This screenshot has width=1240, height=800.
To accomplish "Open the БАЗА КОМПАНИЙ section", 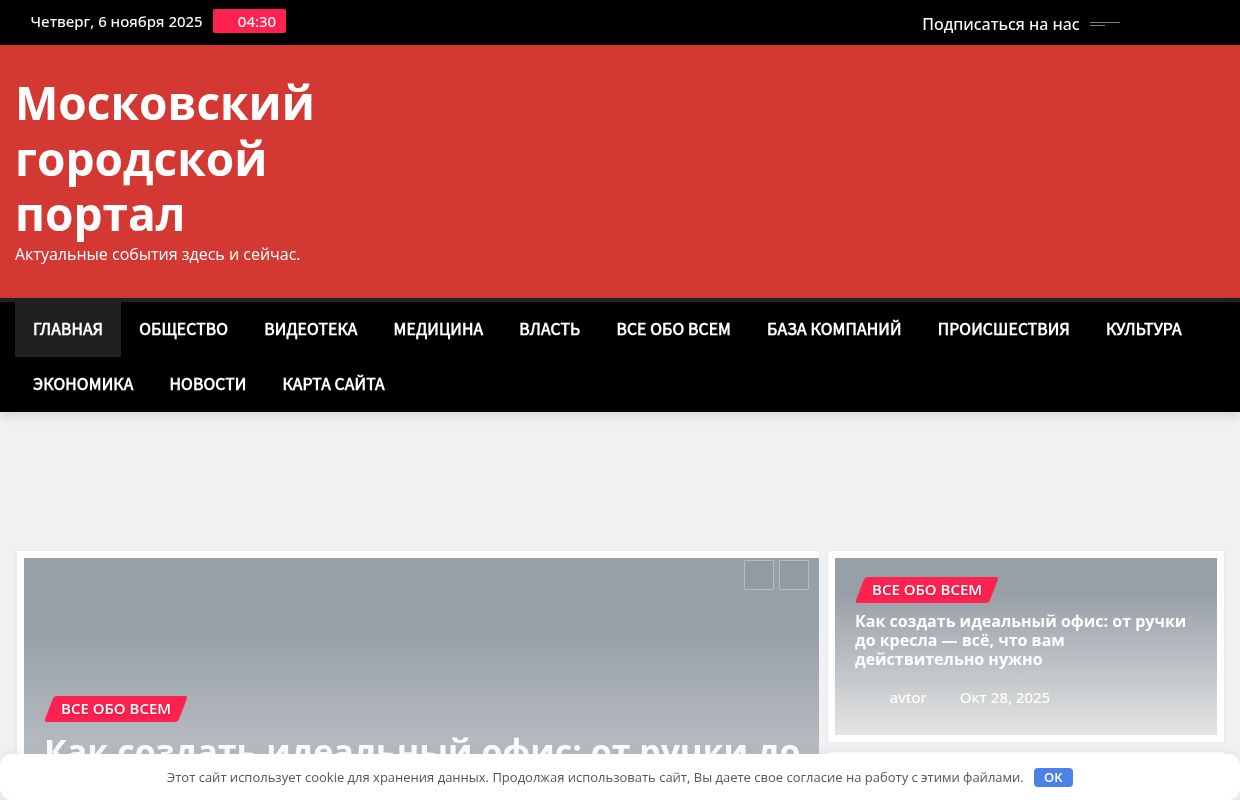I will click(x=833, y=329).
